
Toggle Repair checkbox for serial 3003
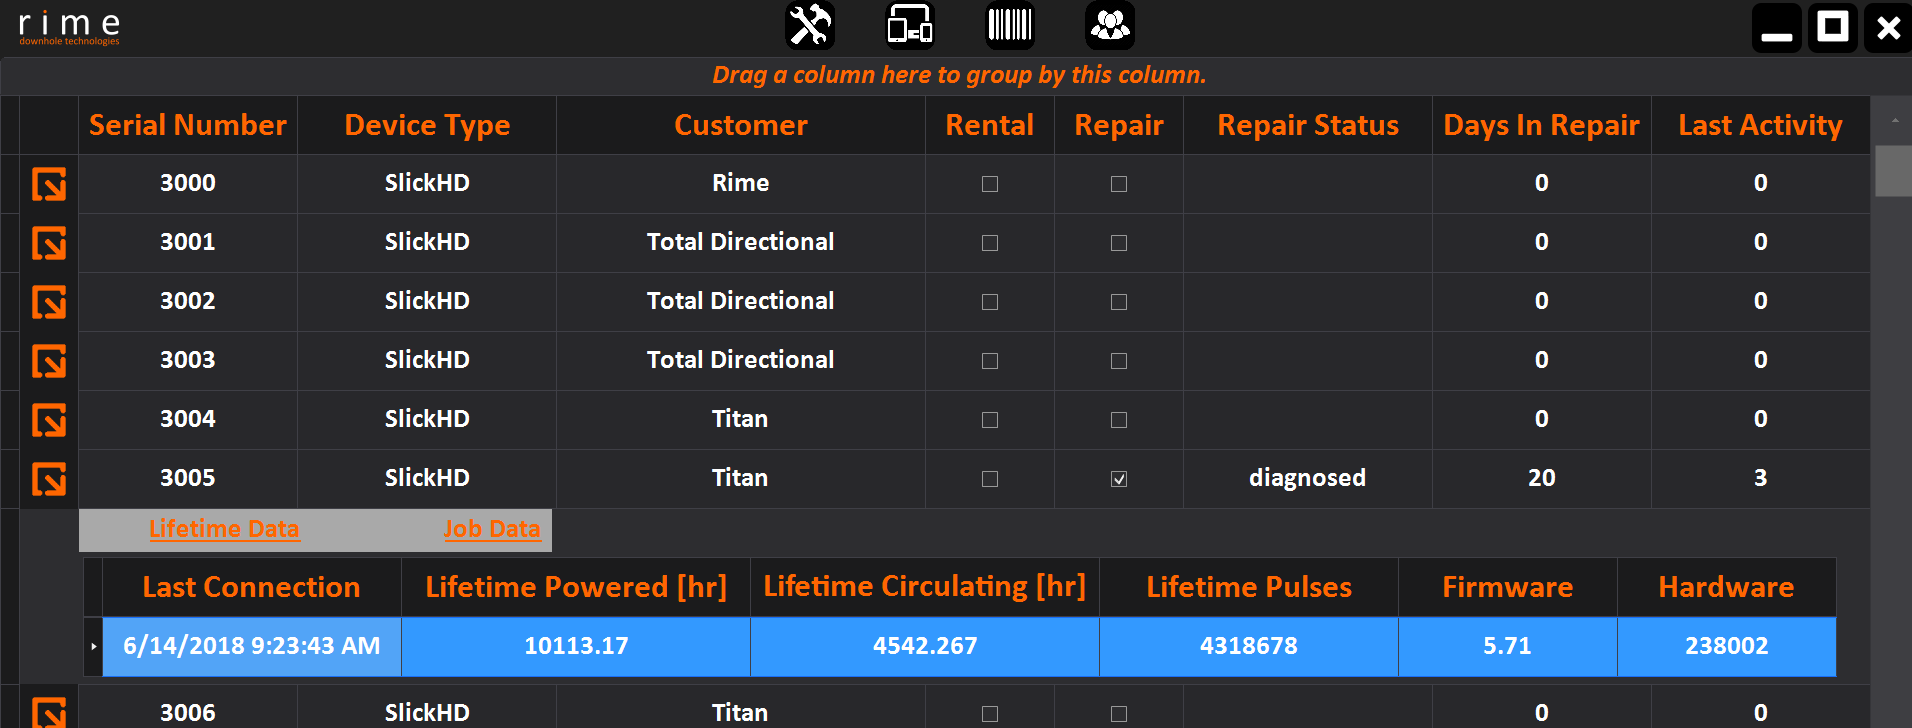(x=1119, y=361)
